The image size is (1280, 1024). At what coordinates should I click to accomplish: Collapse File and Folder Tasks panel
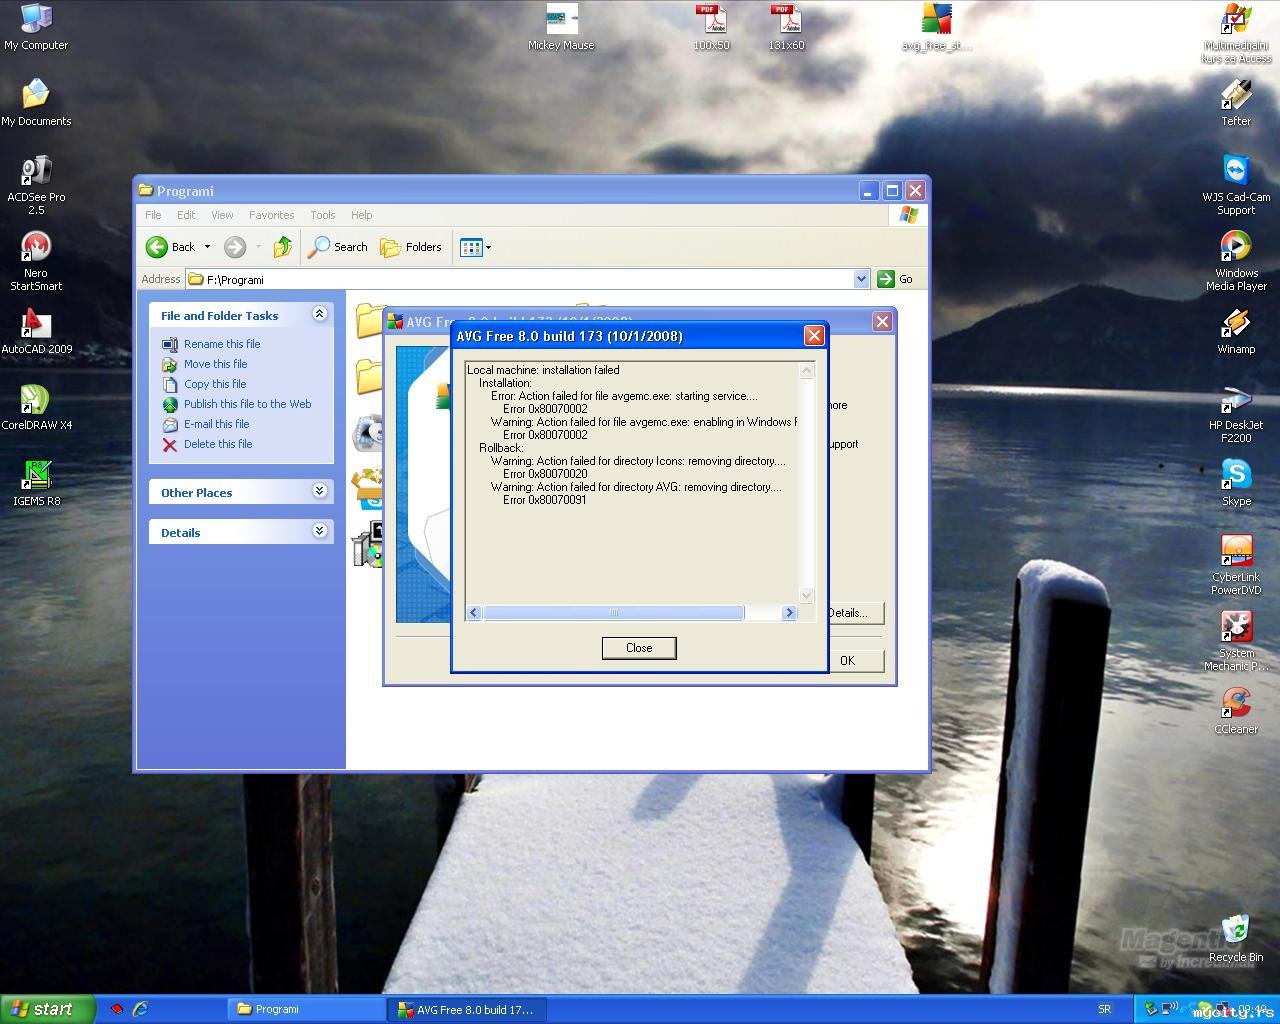coord(320,314)
